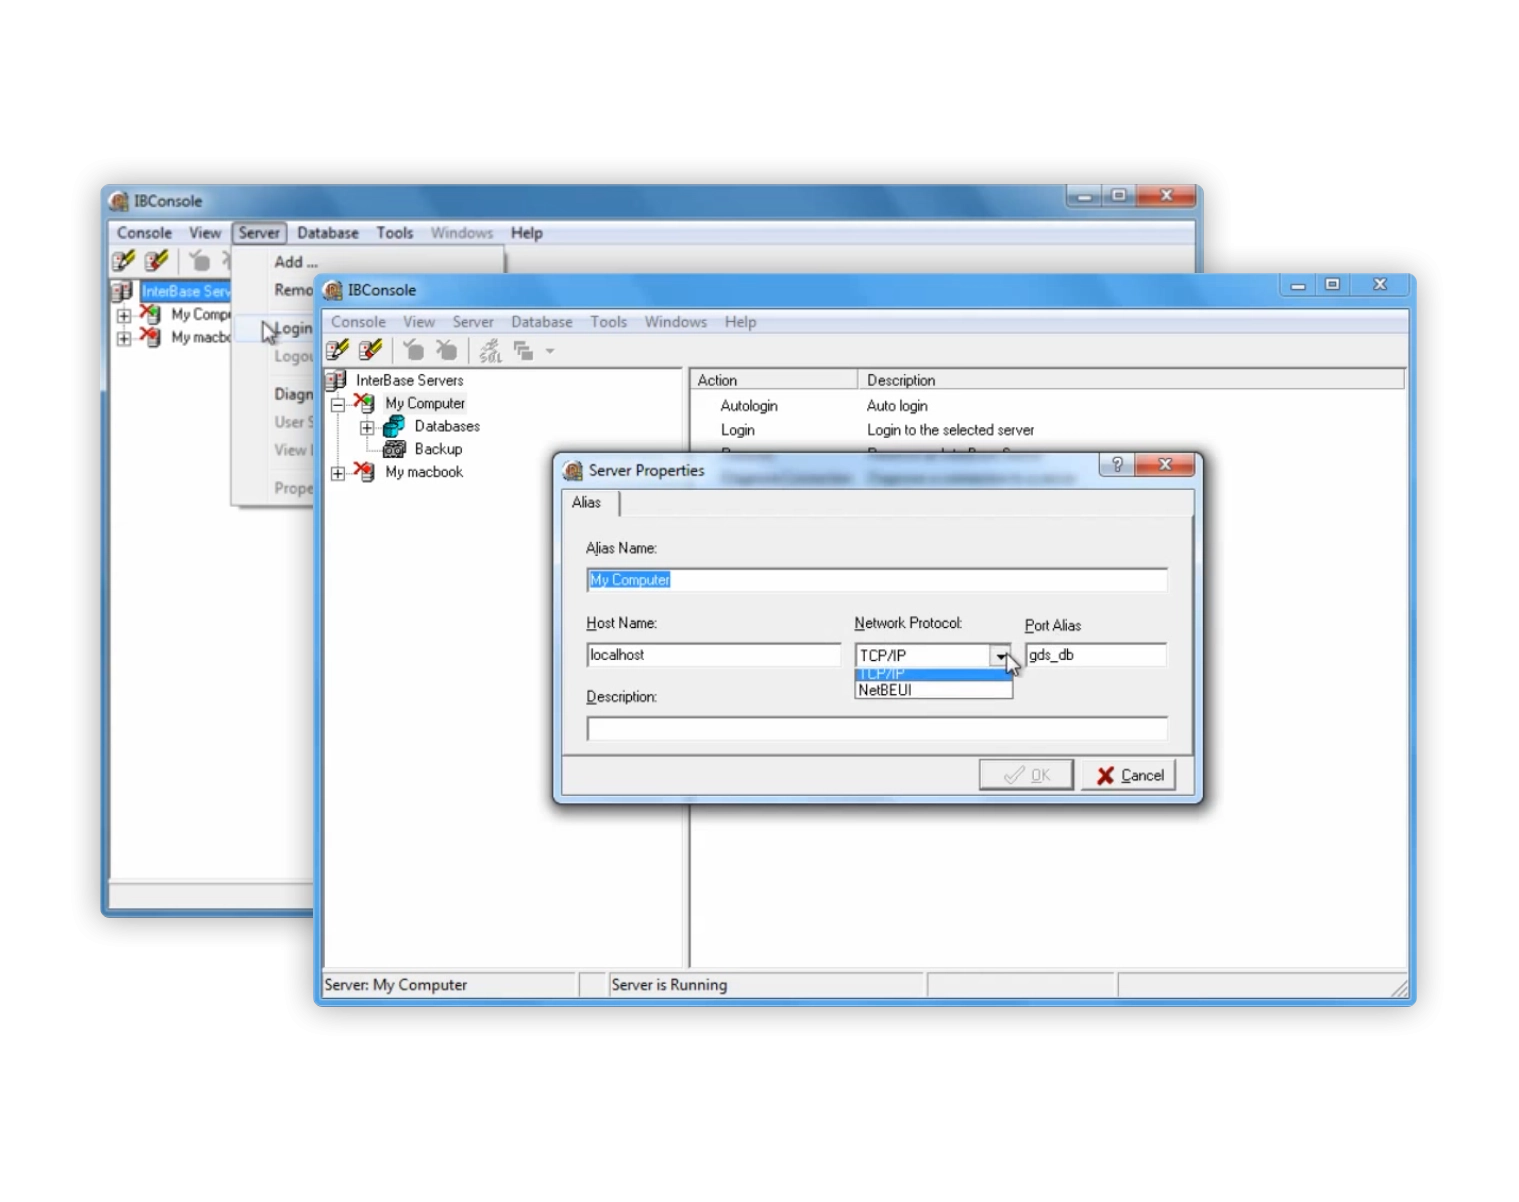Open Console menu in back IBConsole window
Screen dimensions: 1519x1202
click(144, 233)
